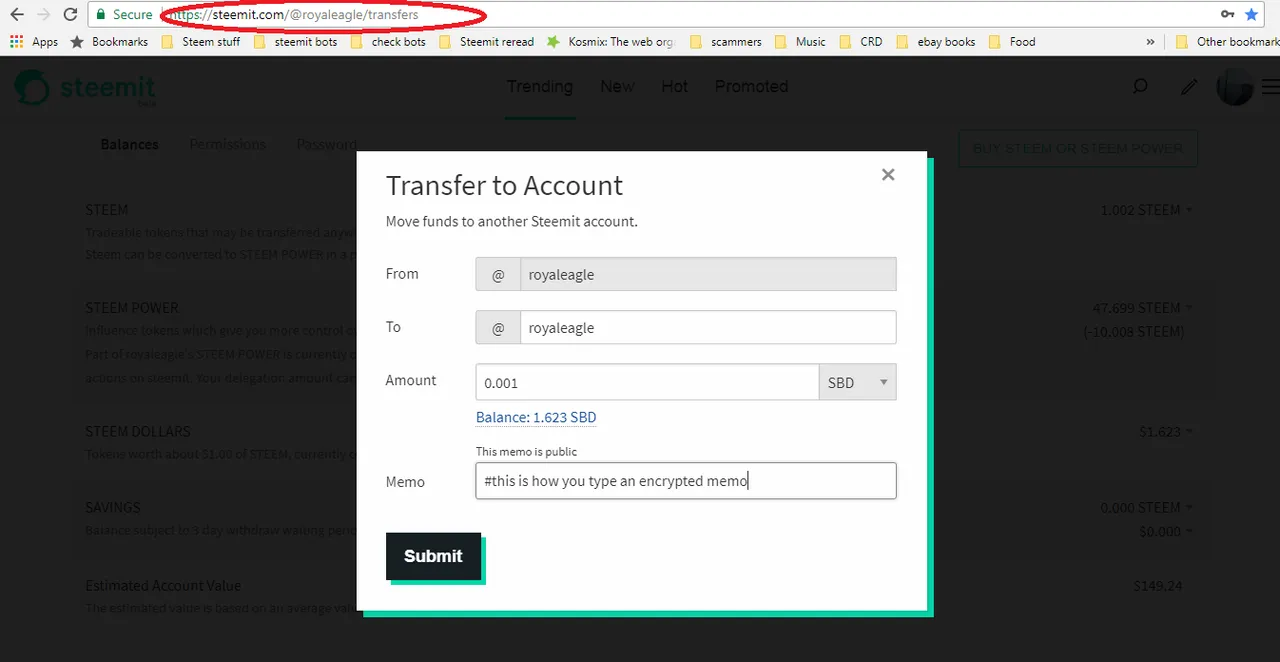The height and width of the screenshot is (662, 1280).
Task: Open the 1.002 STEEM balance dropdown
Action: [1147, 210]
